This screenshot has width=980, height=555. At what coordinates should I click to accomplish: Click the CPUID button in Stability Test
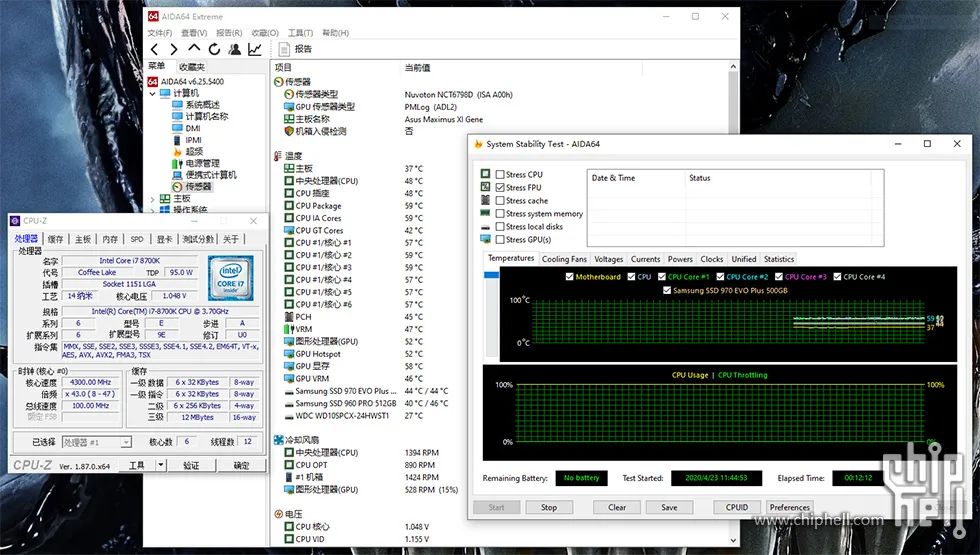click(x=737, y=508)
